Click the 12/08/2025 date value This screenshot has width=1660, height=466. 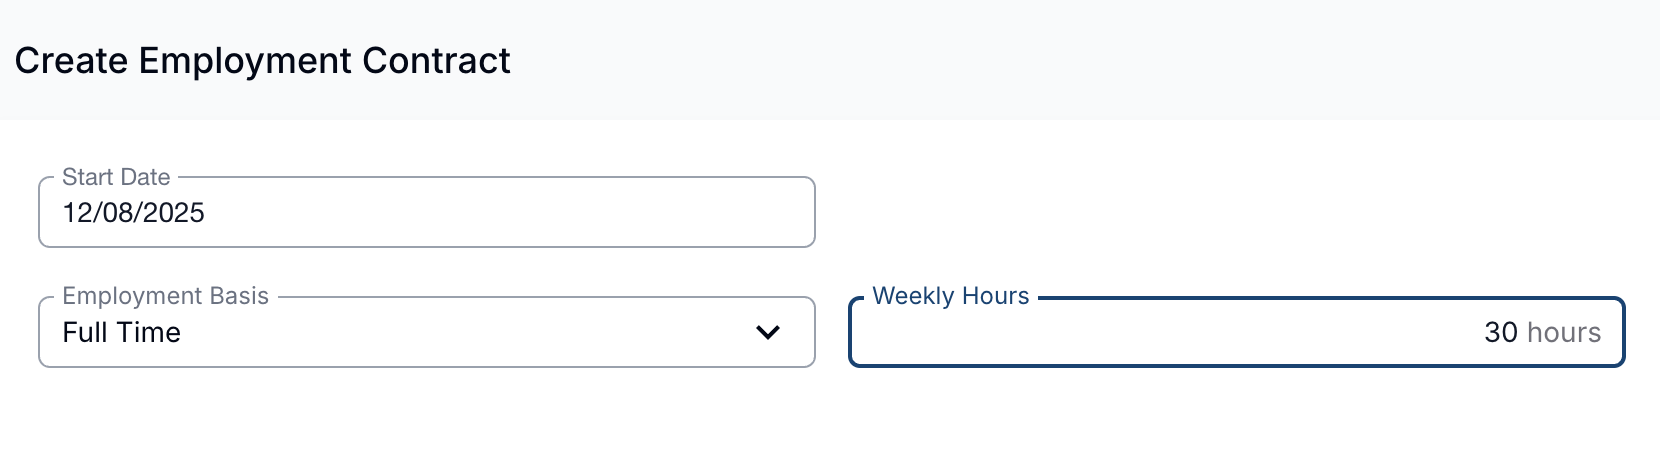point(133,213)
